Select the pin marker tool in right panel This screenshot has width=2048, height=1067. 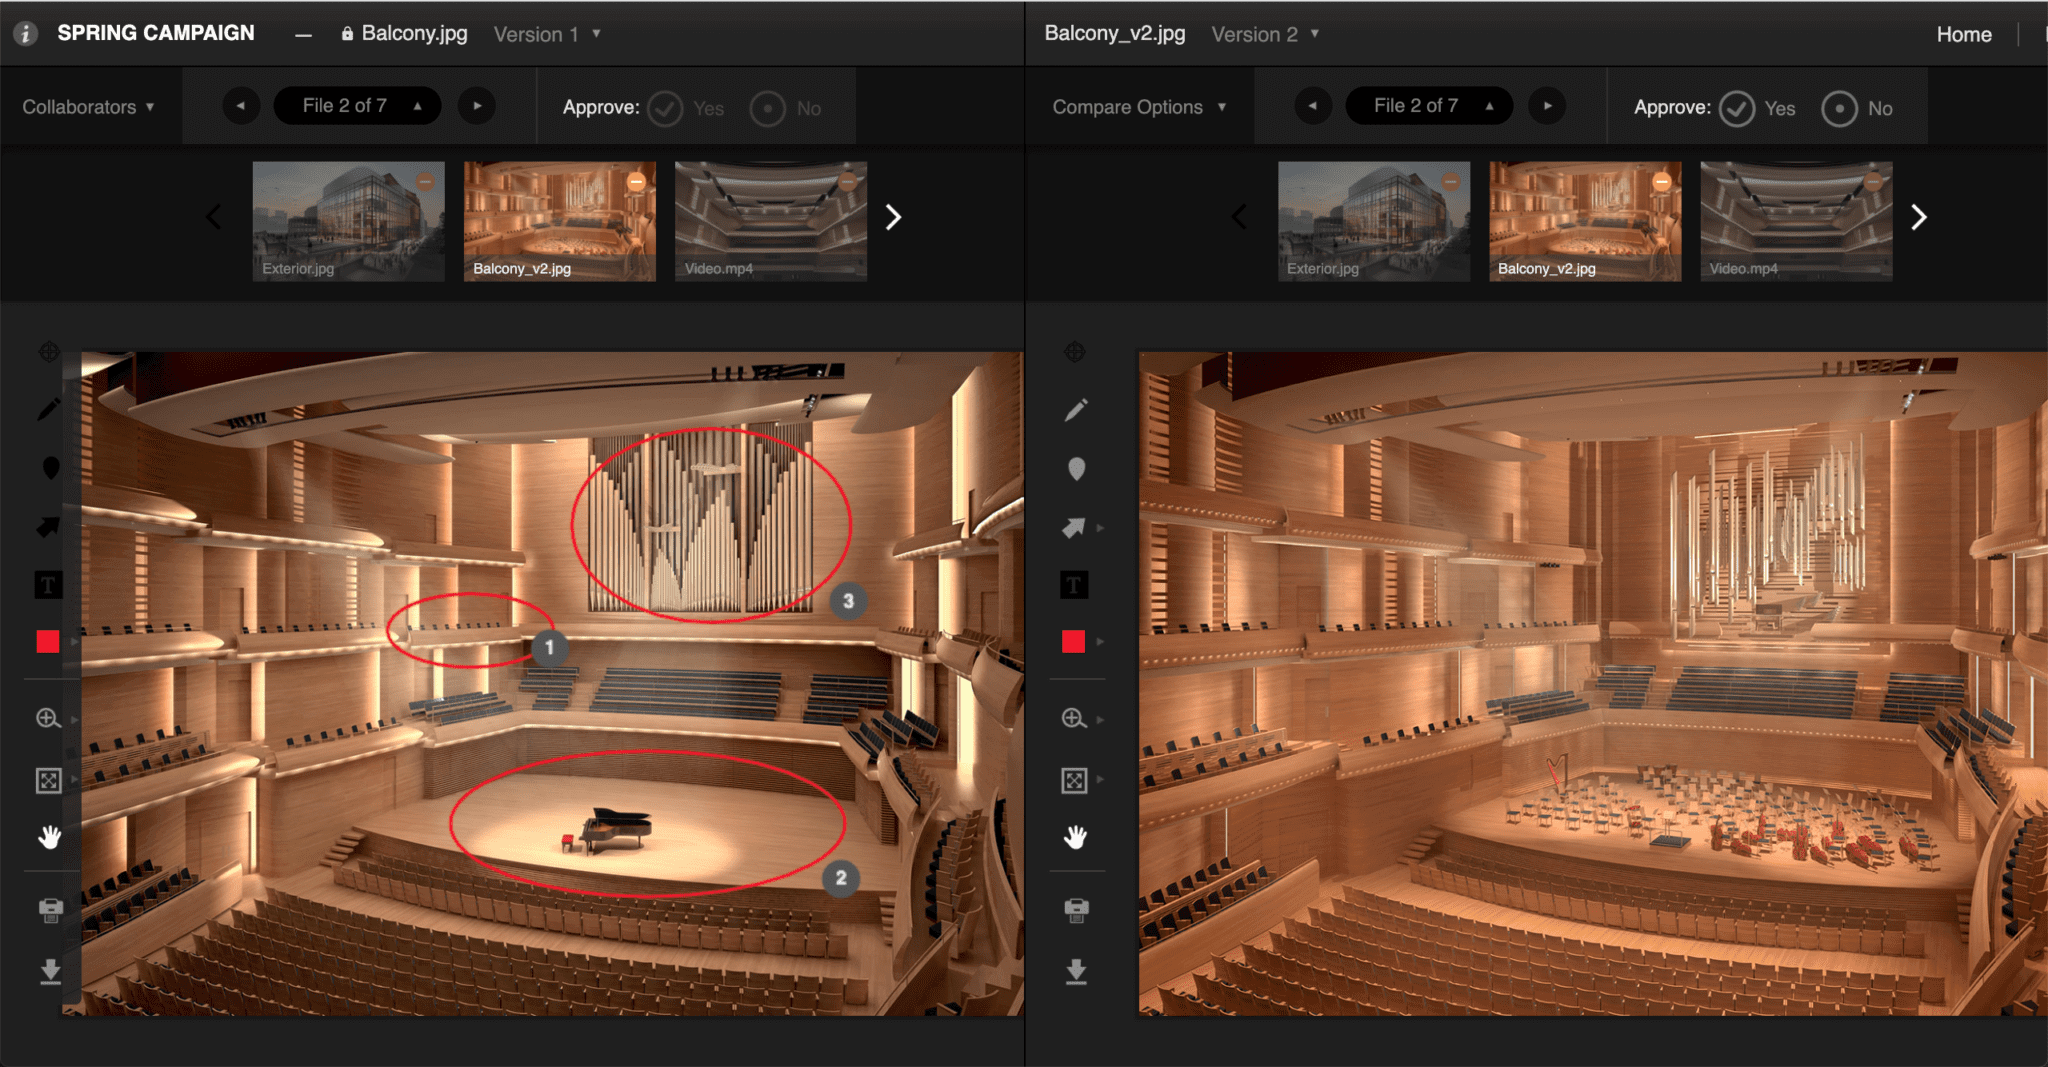pyautogui.click(x=1076, y=469)
